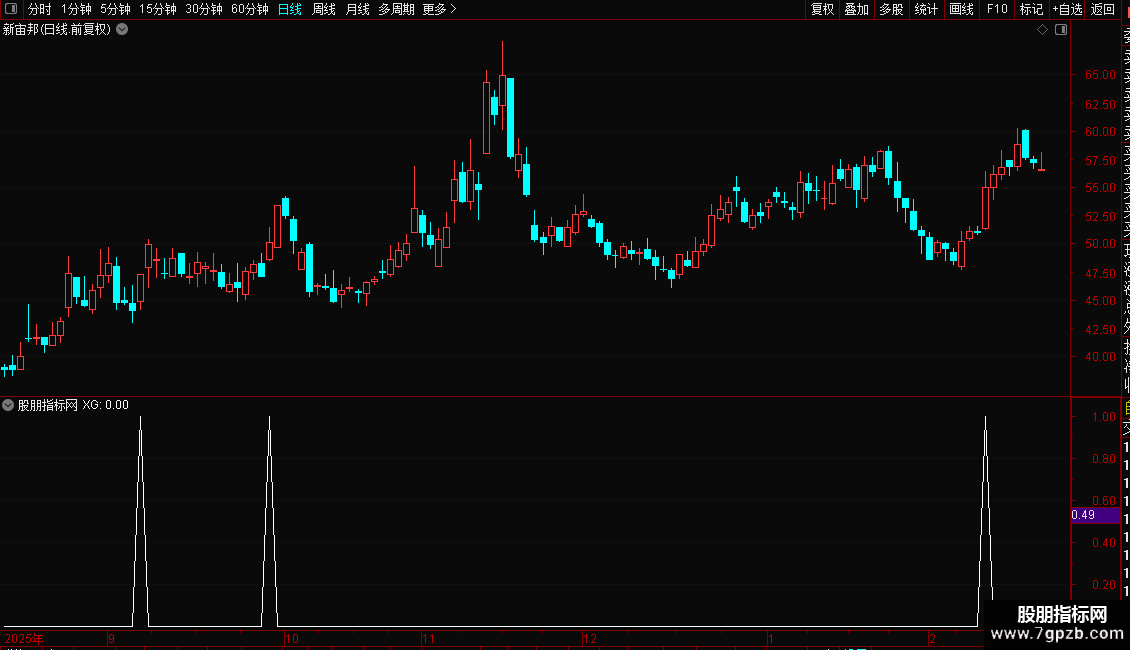Toggle the right side panel icon
This screenshot has width=1130, height=650.
click(x=1061, y=30)
